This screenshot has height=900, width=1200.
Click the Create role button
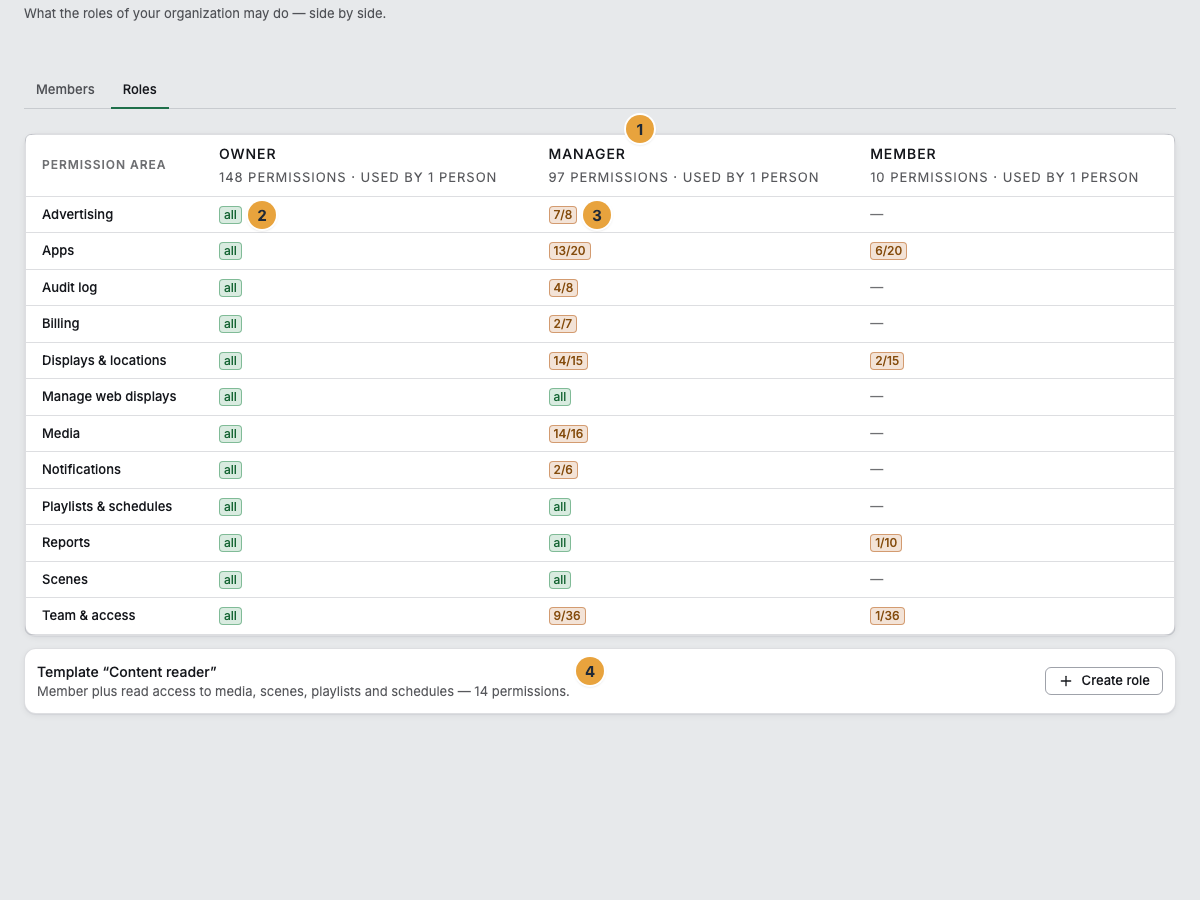1104,680
